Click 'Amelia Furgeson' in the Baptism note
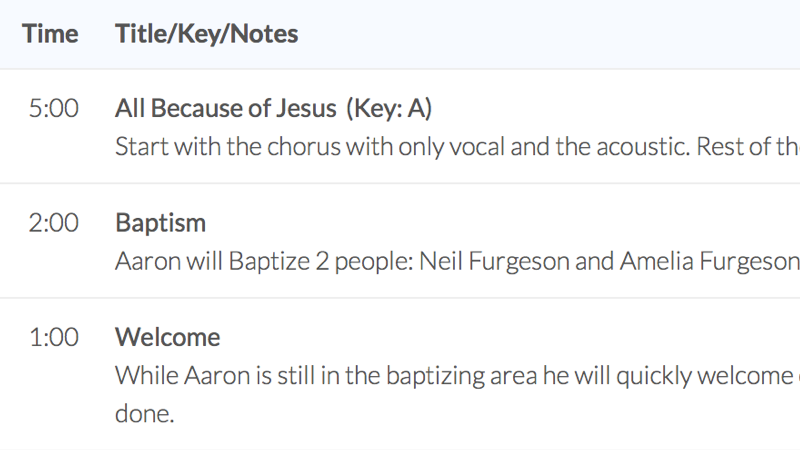The image size is (800, 450). (710, 261)
